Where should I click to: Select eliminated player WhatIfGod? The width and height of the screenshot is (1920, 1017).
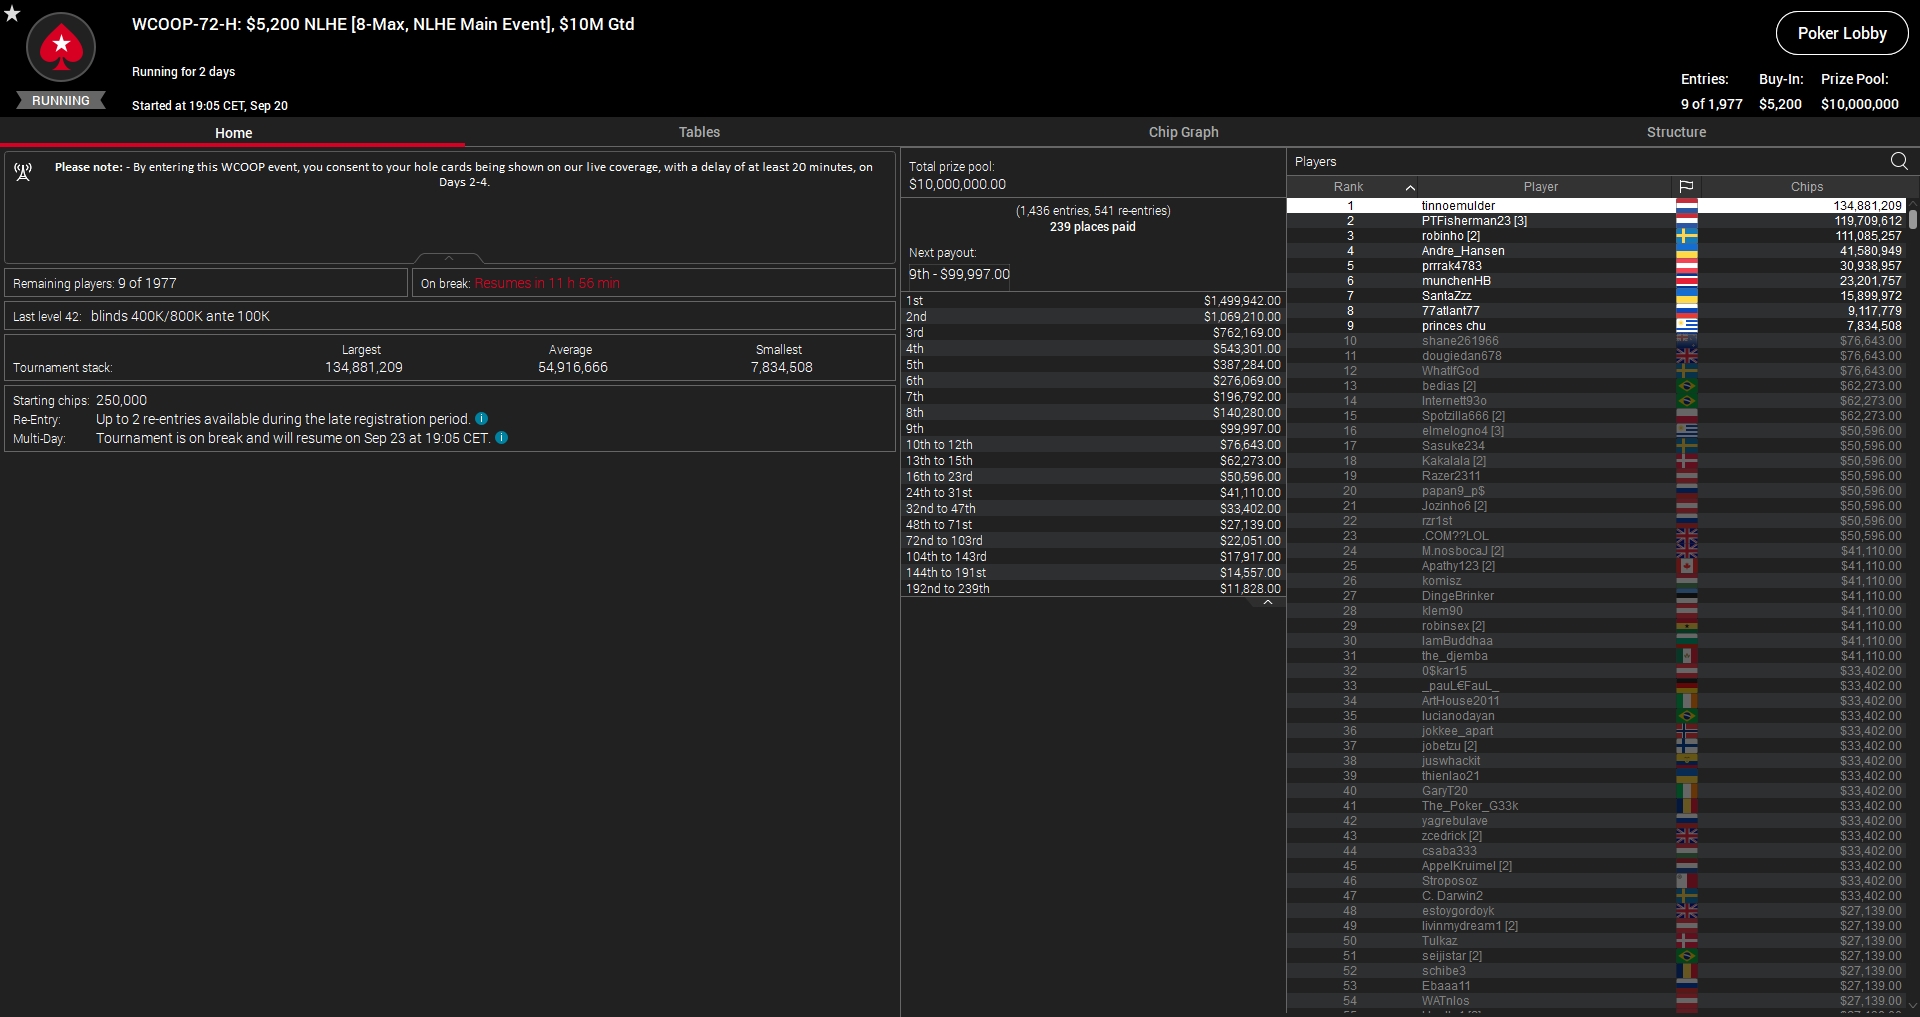coord(1596,371)
